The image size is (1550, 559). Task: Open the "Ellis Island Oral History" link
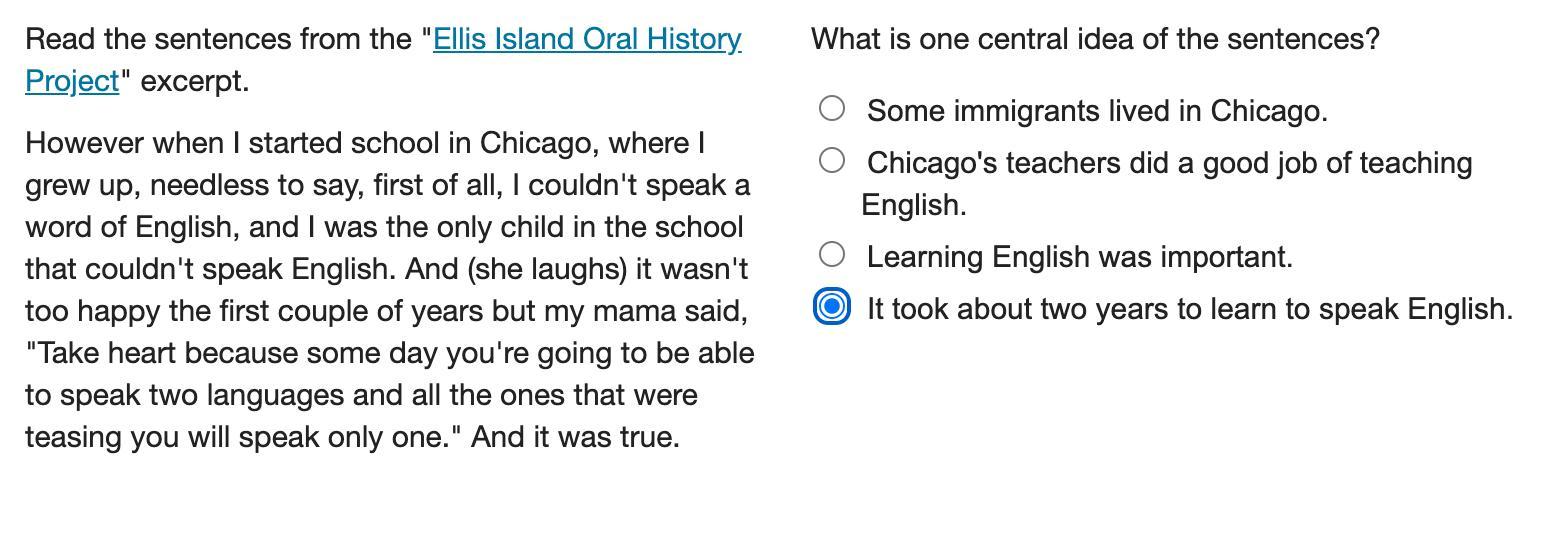click(x=587, y=39)
